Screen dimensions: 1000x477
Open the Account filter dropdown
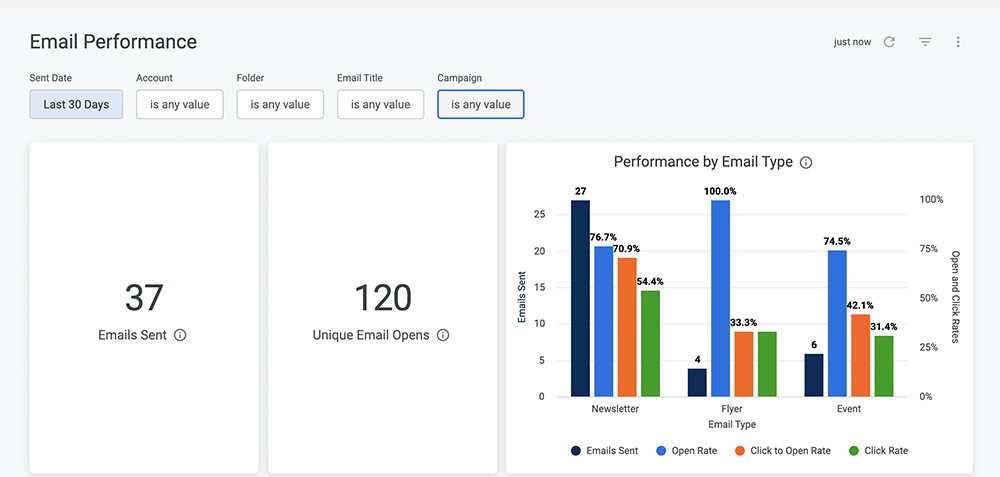(180, 104)
